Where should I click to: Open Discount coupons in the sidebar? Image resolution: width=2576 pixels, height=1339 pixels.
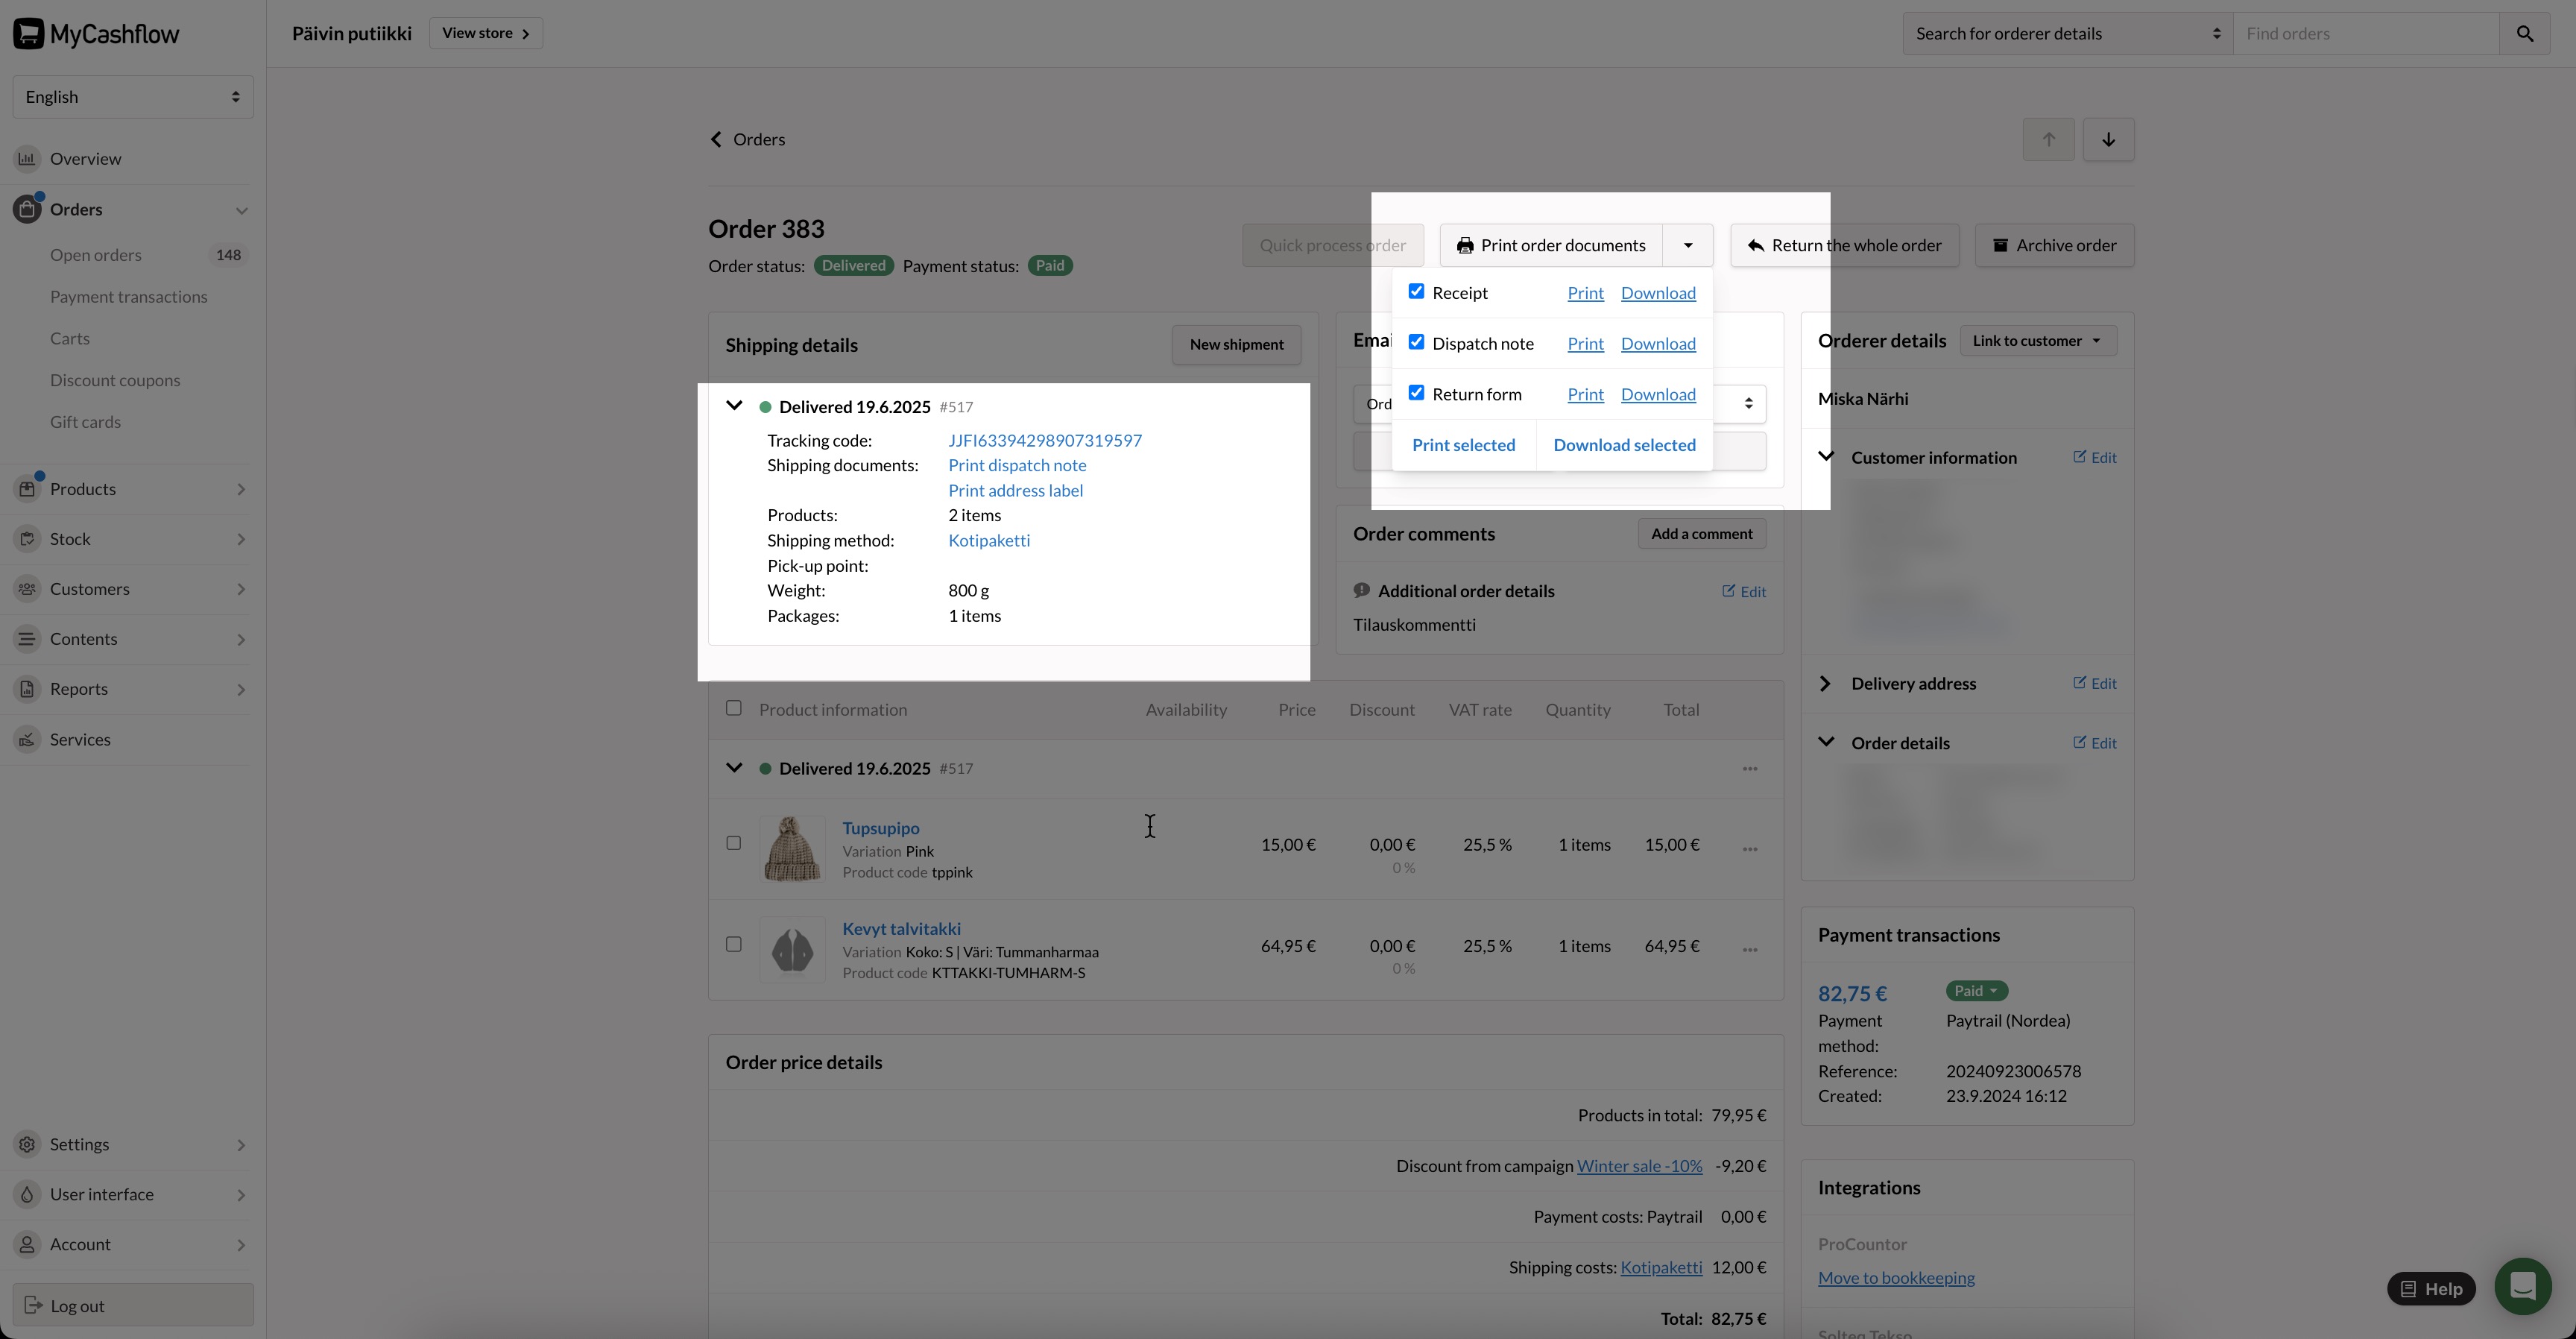click(x=115, y=381)
